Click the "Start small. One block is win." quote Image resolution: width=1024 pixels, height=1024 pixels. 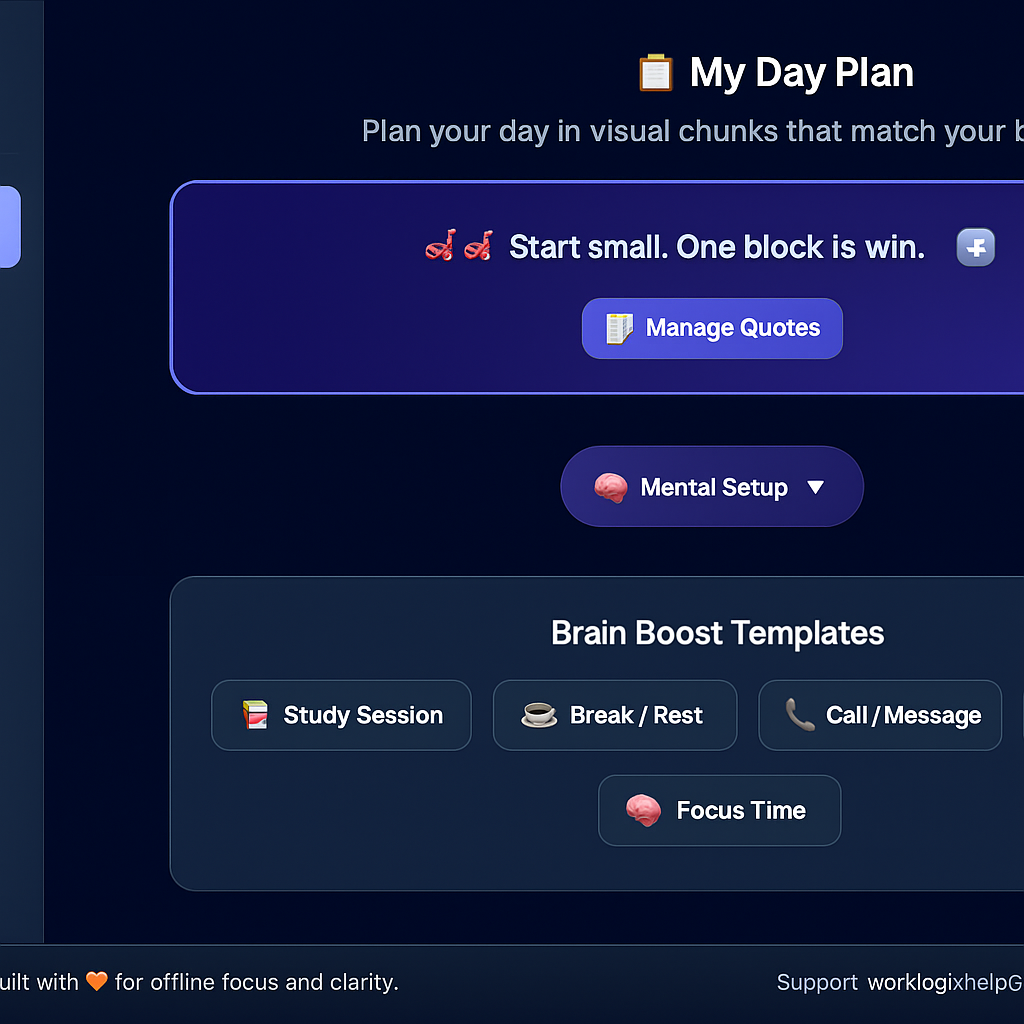(x=717, y=247)
